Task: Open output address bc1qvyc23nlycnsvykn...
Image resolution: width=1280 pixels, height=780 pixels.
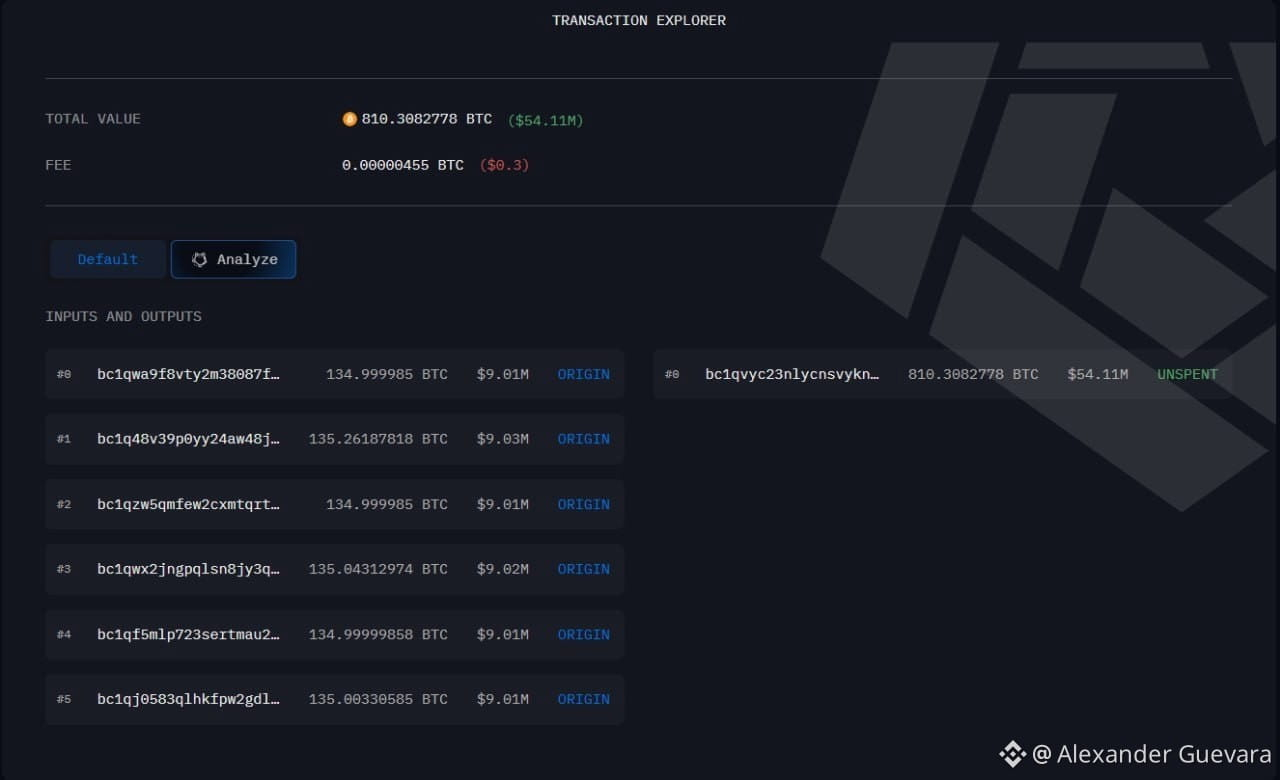Action: (793, 374)
